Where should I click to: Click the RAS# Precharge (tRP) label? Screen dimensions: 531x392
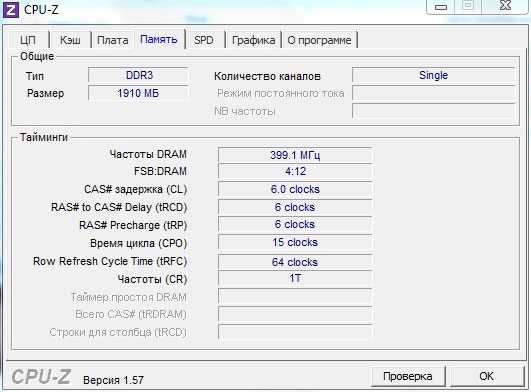pyautogui.click(x=133, y=225)
